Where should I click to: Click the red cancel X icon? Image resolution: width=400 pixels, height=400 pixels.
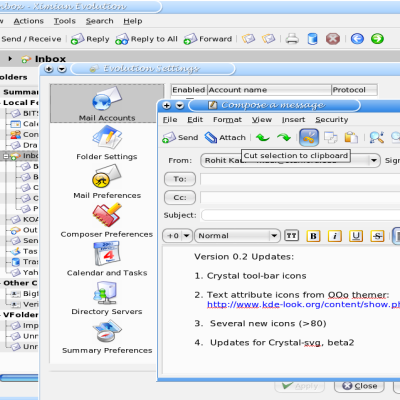(333, 39)
